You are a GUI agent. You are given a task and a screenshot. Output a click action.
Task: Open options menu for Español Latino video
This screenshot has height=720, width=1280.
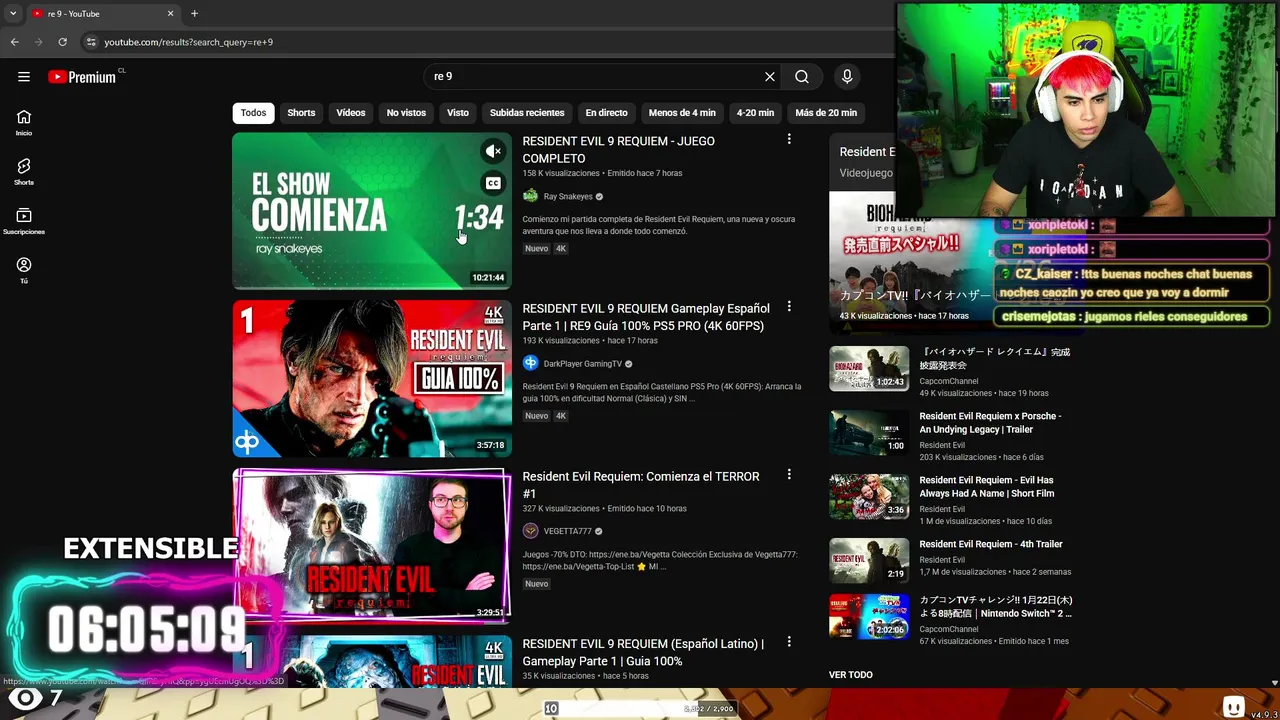click(789, 642)
